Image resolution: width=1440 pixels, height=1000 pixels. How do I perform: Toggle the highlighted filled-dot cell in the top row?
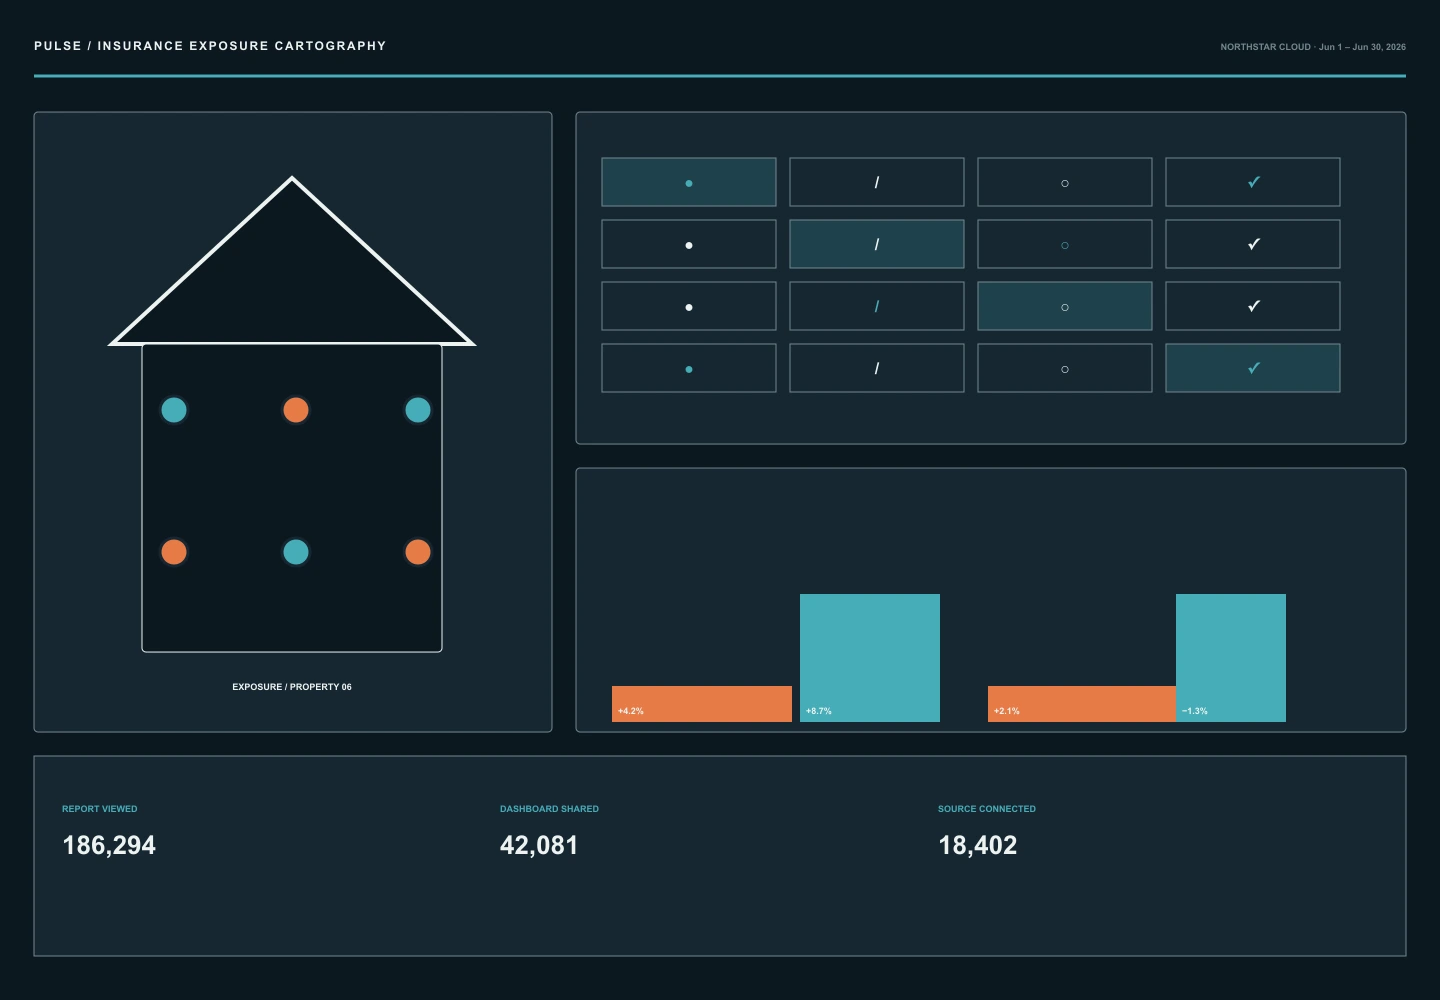click(689, 182)
